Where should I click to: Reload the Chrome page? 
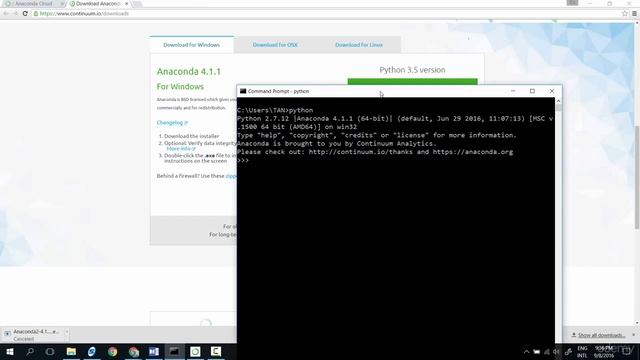tap(25, 13)
